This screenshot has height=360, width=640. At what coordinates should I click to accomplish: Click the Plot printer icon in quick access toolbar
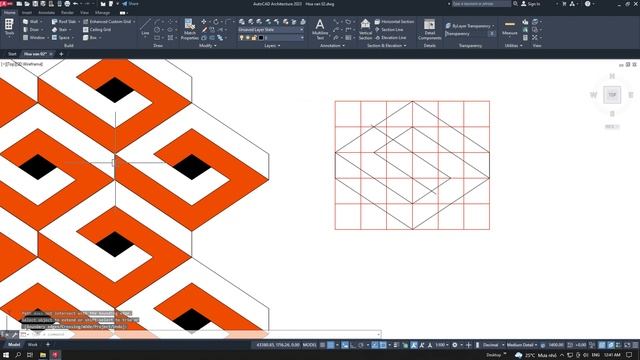(67, 4)
